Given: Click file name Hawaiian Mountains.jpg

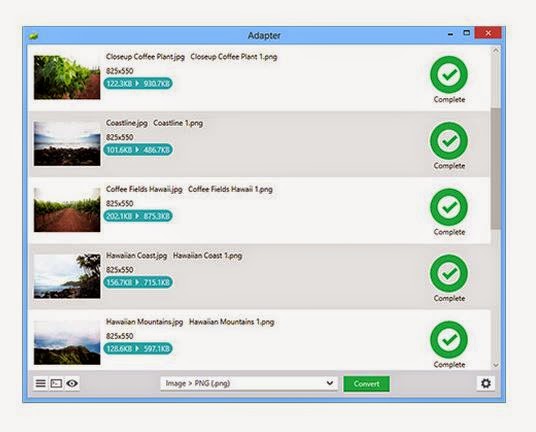Looking at the screenshot, I should pyautogui.click(x=145, y=322).
